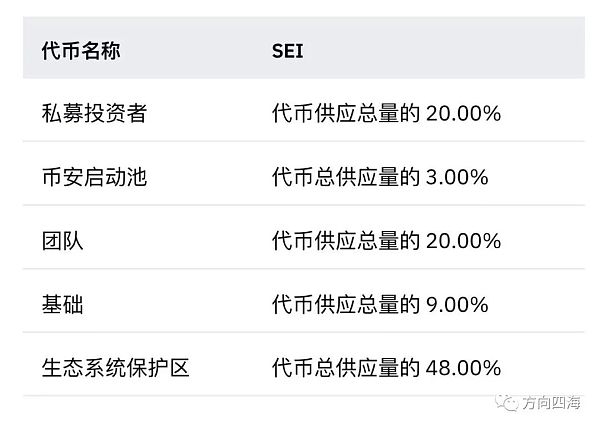Click the SEI column header
Screen dimensions: 600x429
pos(287,50)
